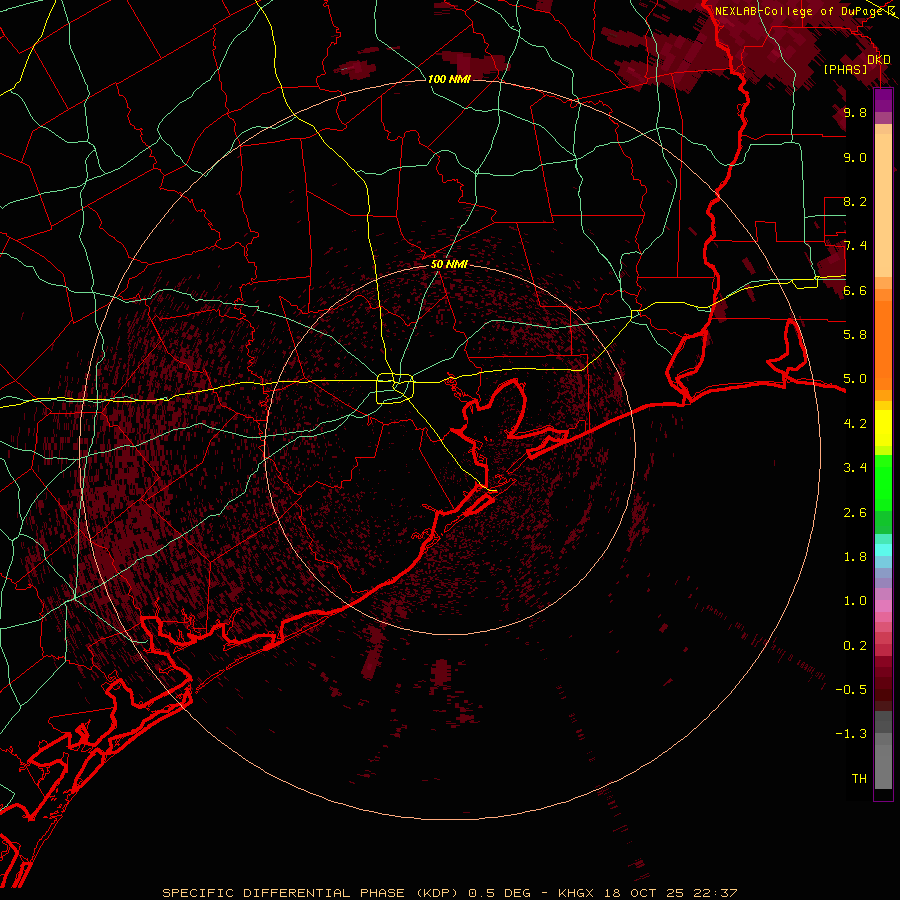Pick the bright green segment of the color bar
The width and height of the screenshot is (900, 900).
pos(883,482)
